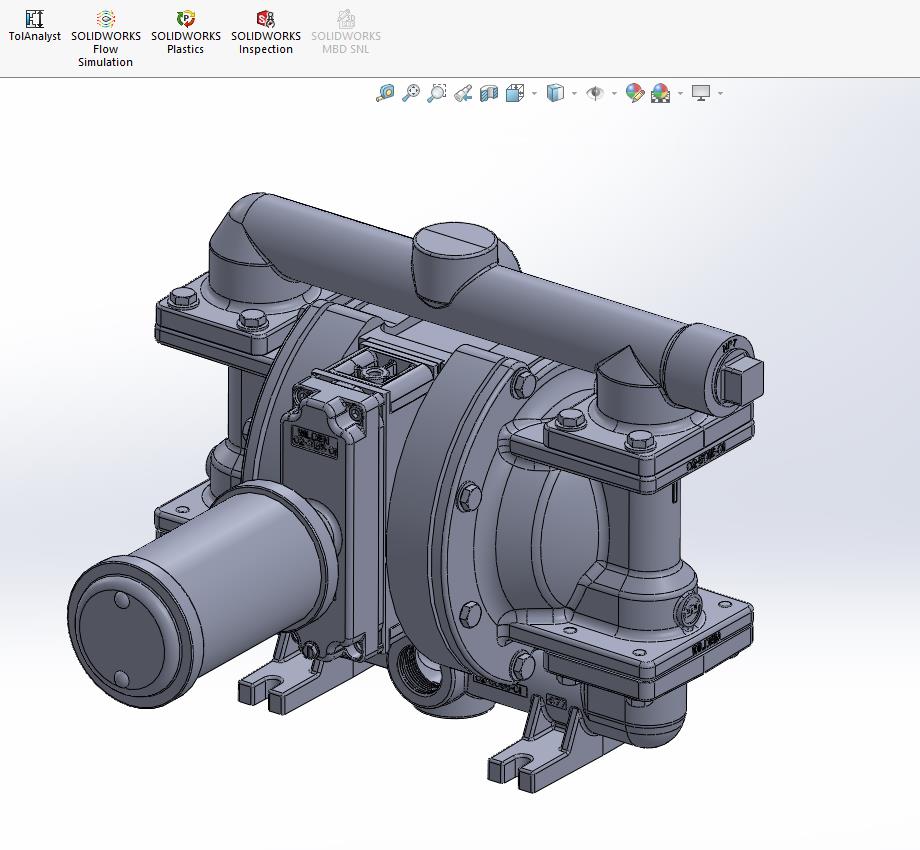The image size is (920, 850).
Task: Click the View Orientation cube icon
Action: point(515,93)
